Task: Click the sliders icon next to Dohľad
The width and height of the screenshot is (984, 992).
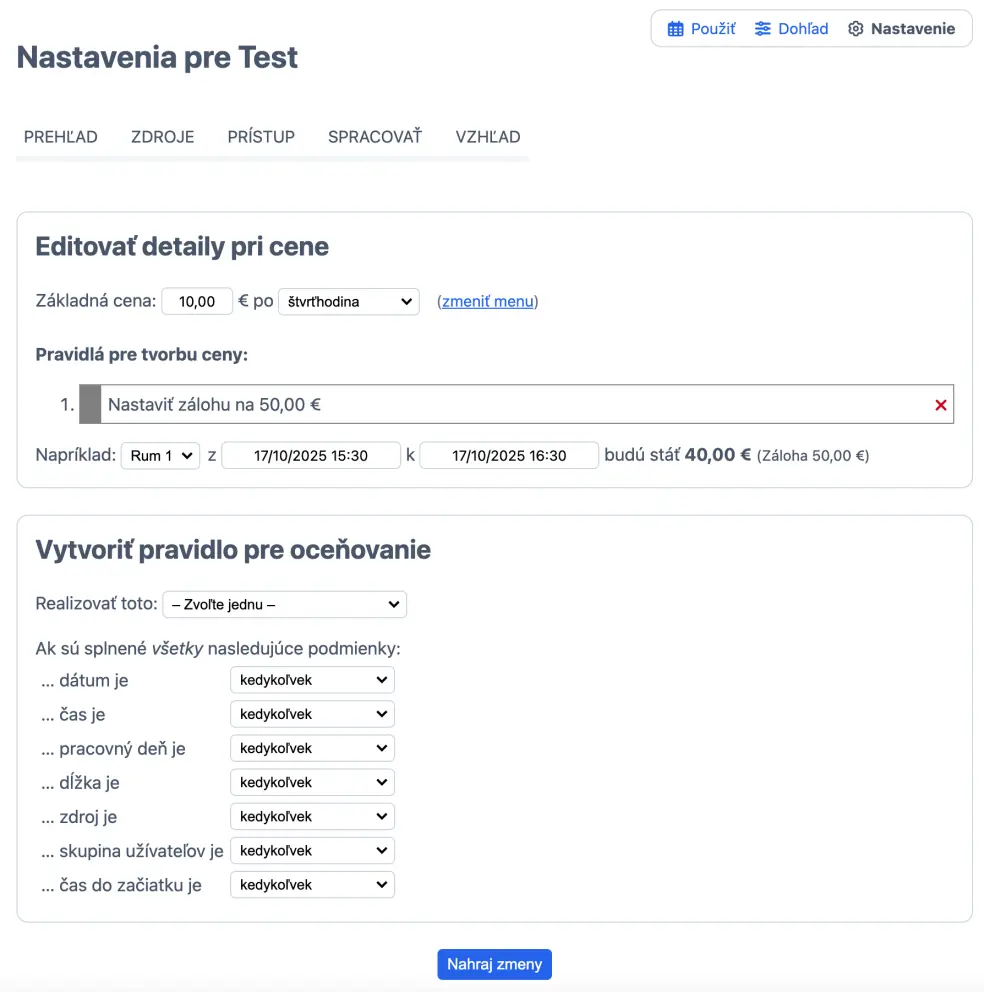Action: [x=763, y=29]
